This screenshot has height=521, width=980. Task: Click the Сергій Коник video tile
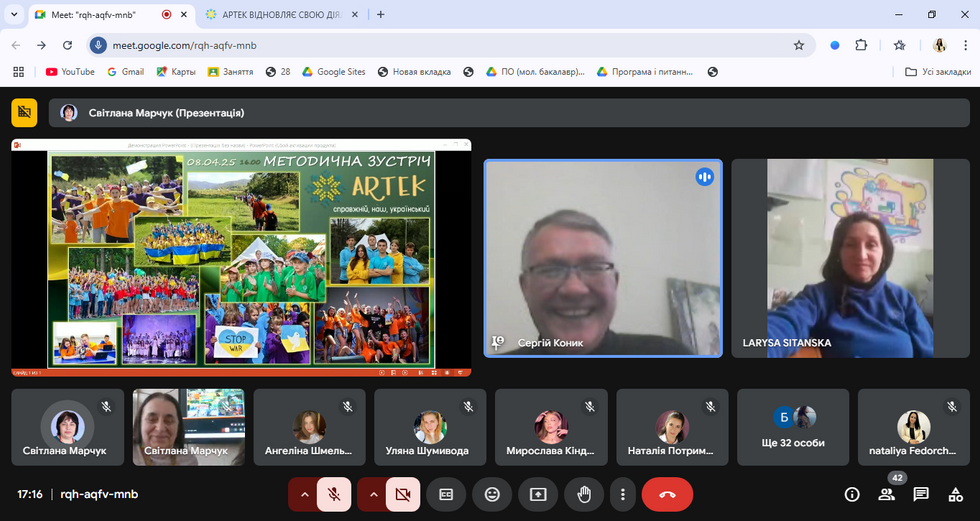coord(603,258)
